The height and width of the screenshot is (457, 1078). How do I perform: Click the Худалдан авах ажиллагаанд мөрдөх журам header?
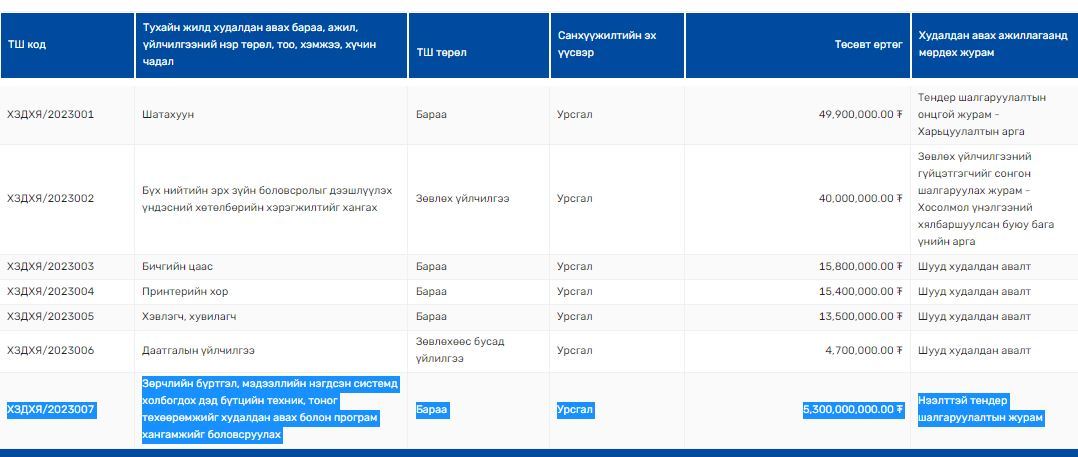(x=985, y=45)
